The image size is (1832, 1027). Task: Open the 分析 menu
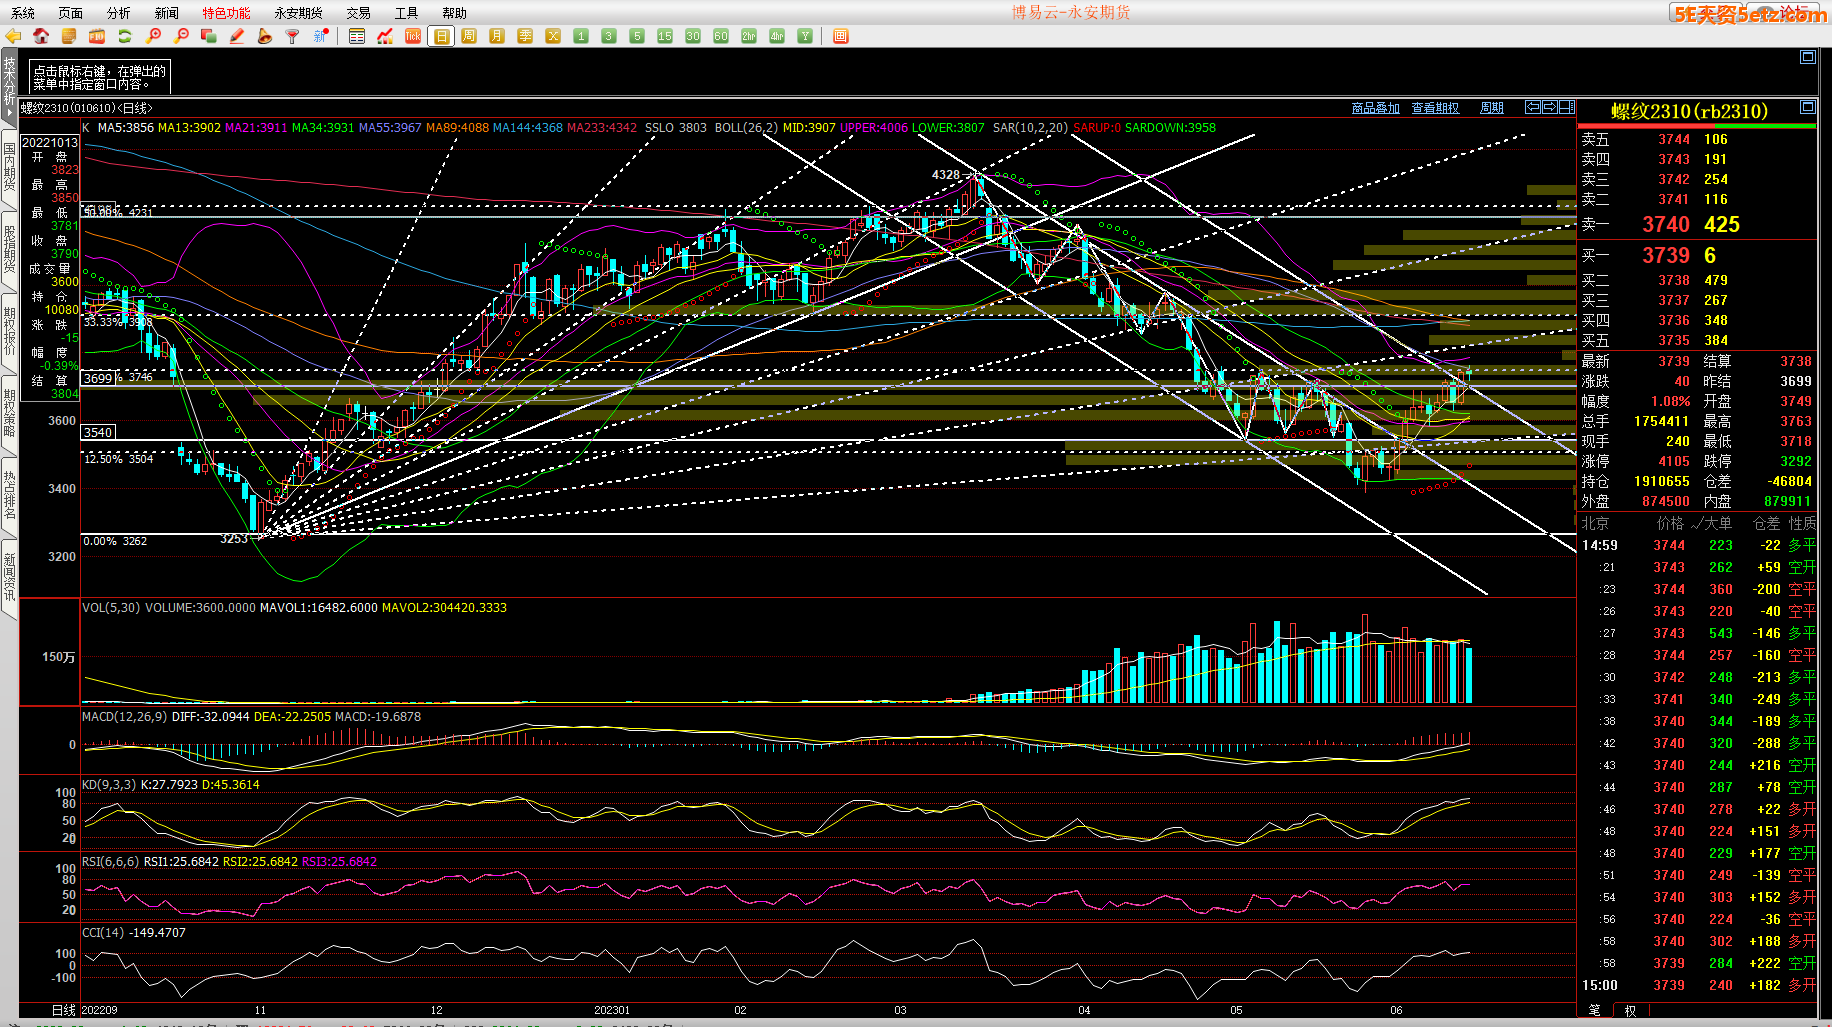[119, 13]
